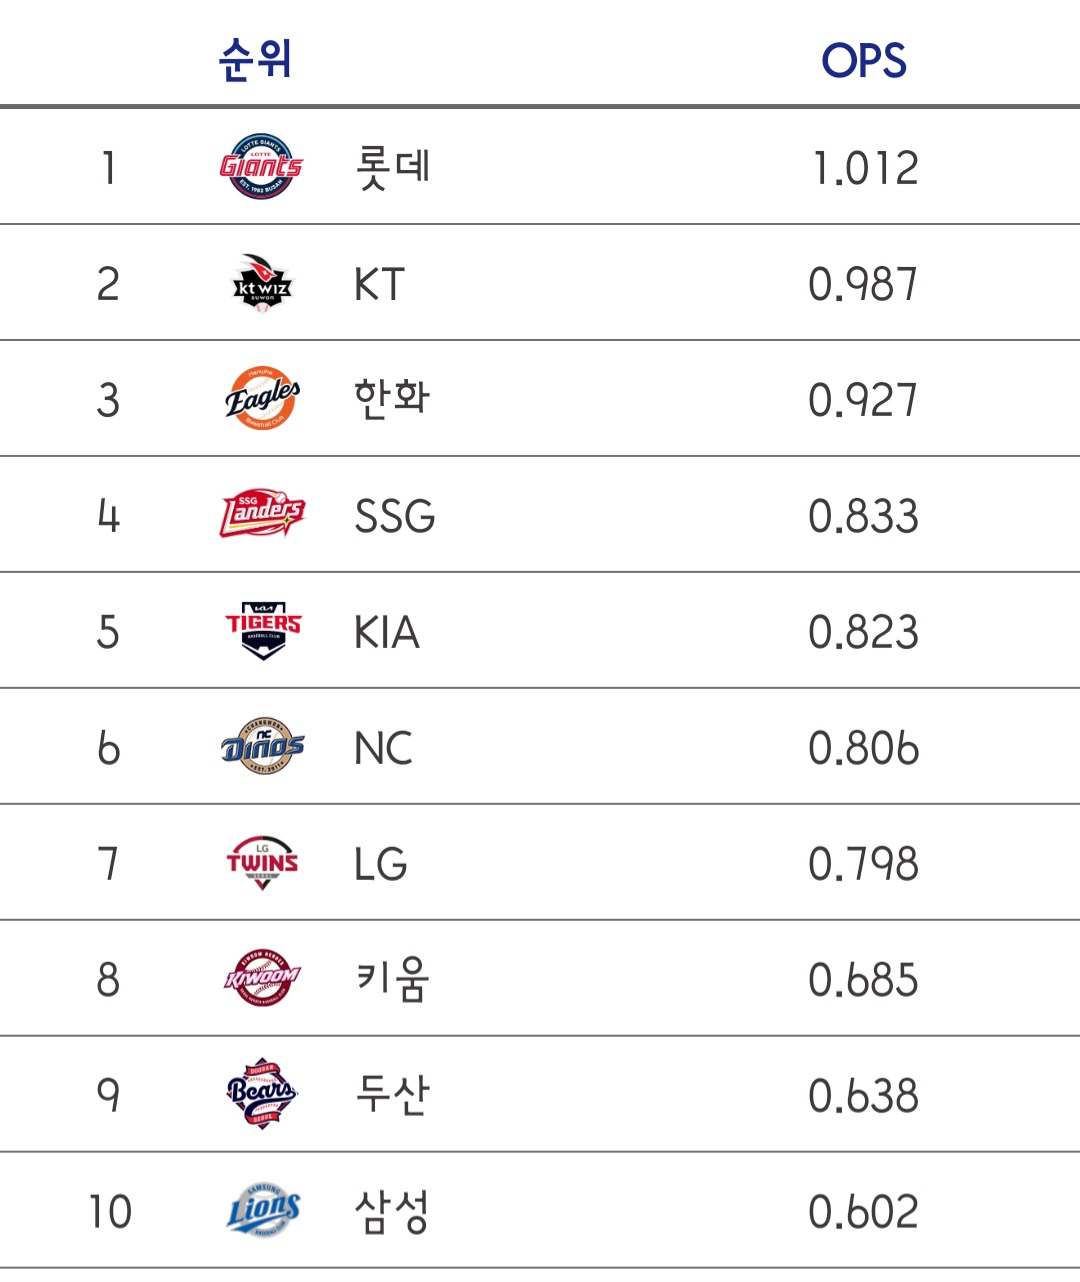The image size is (1080, 1282).
Task: Select the 키움 team name
Action: pos(393,978)
